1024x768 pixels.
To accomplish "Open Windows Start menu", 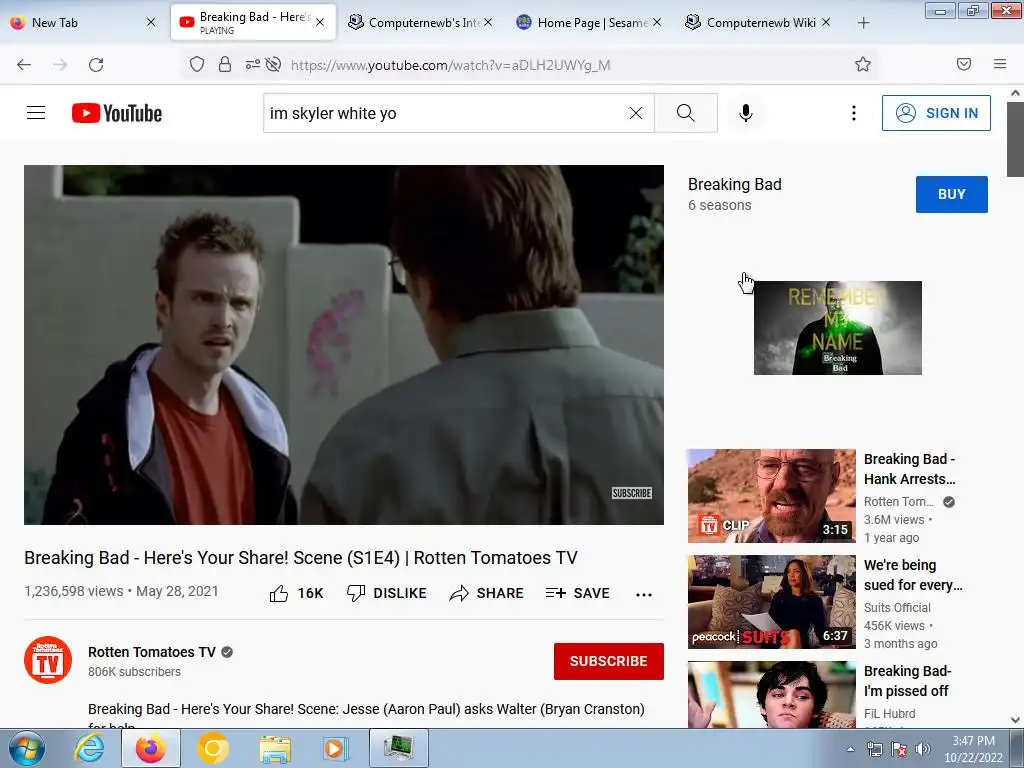I will [27, 748].
